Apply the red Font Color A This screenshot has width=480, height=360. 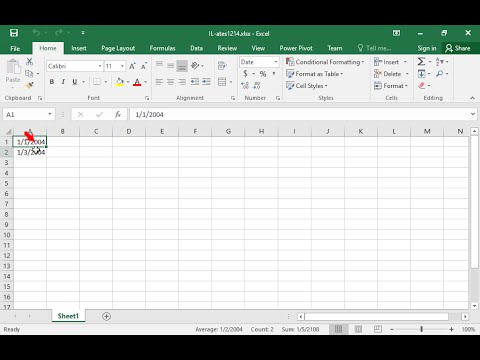137,82
